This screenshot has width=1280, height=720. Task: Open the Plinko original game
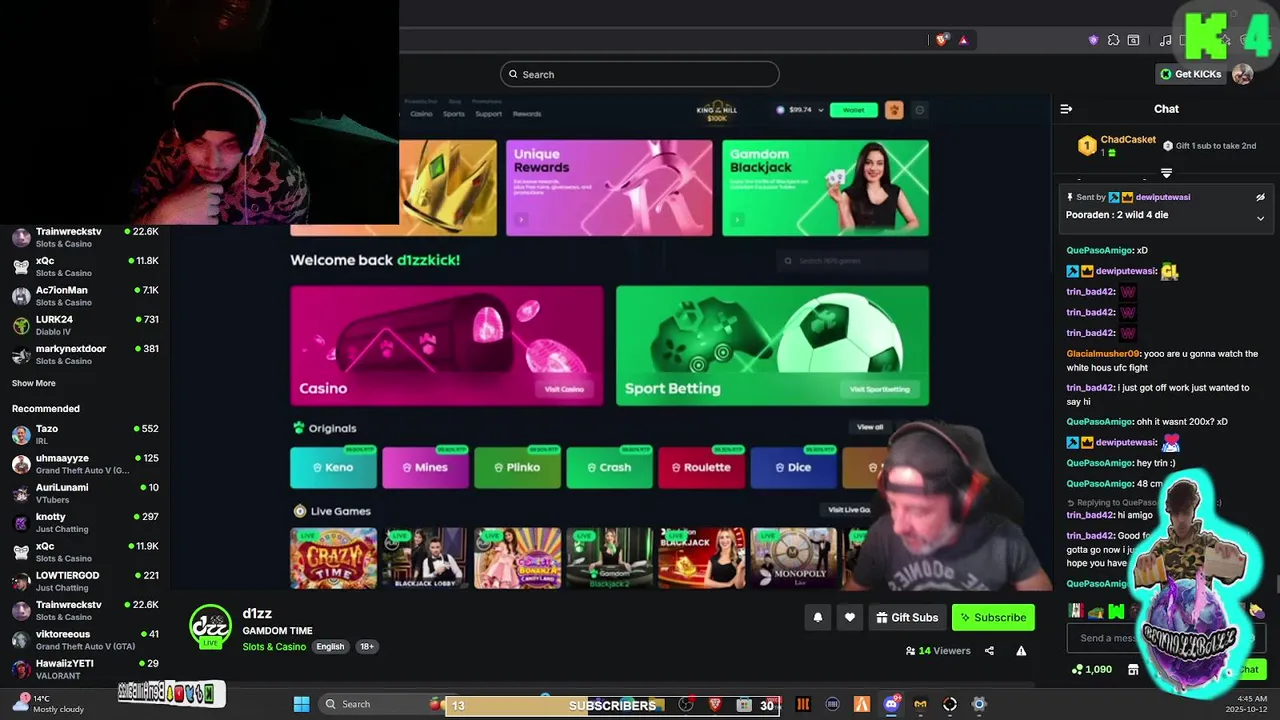point(517,467)
